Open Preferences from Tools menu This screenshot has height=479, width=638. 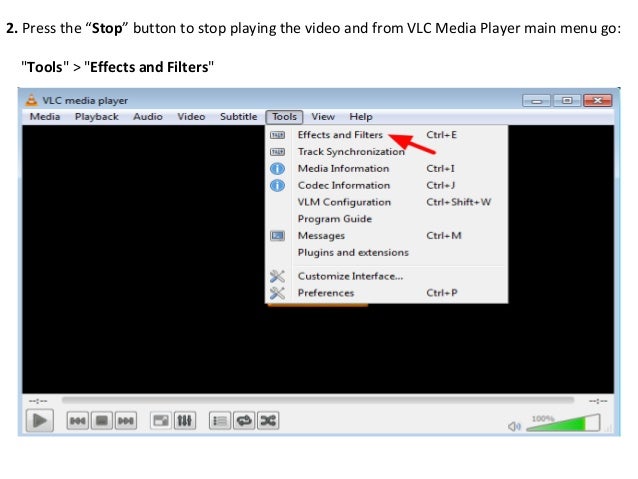click(x=386, y=293)
